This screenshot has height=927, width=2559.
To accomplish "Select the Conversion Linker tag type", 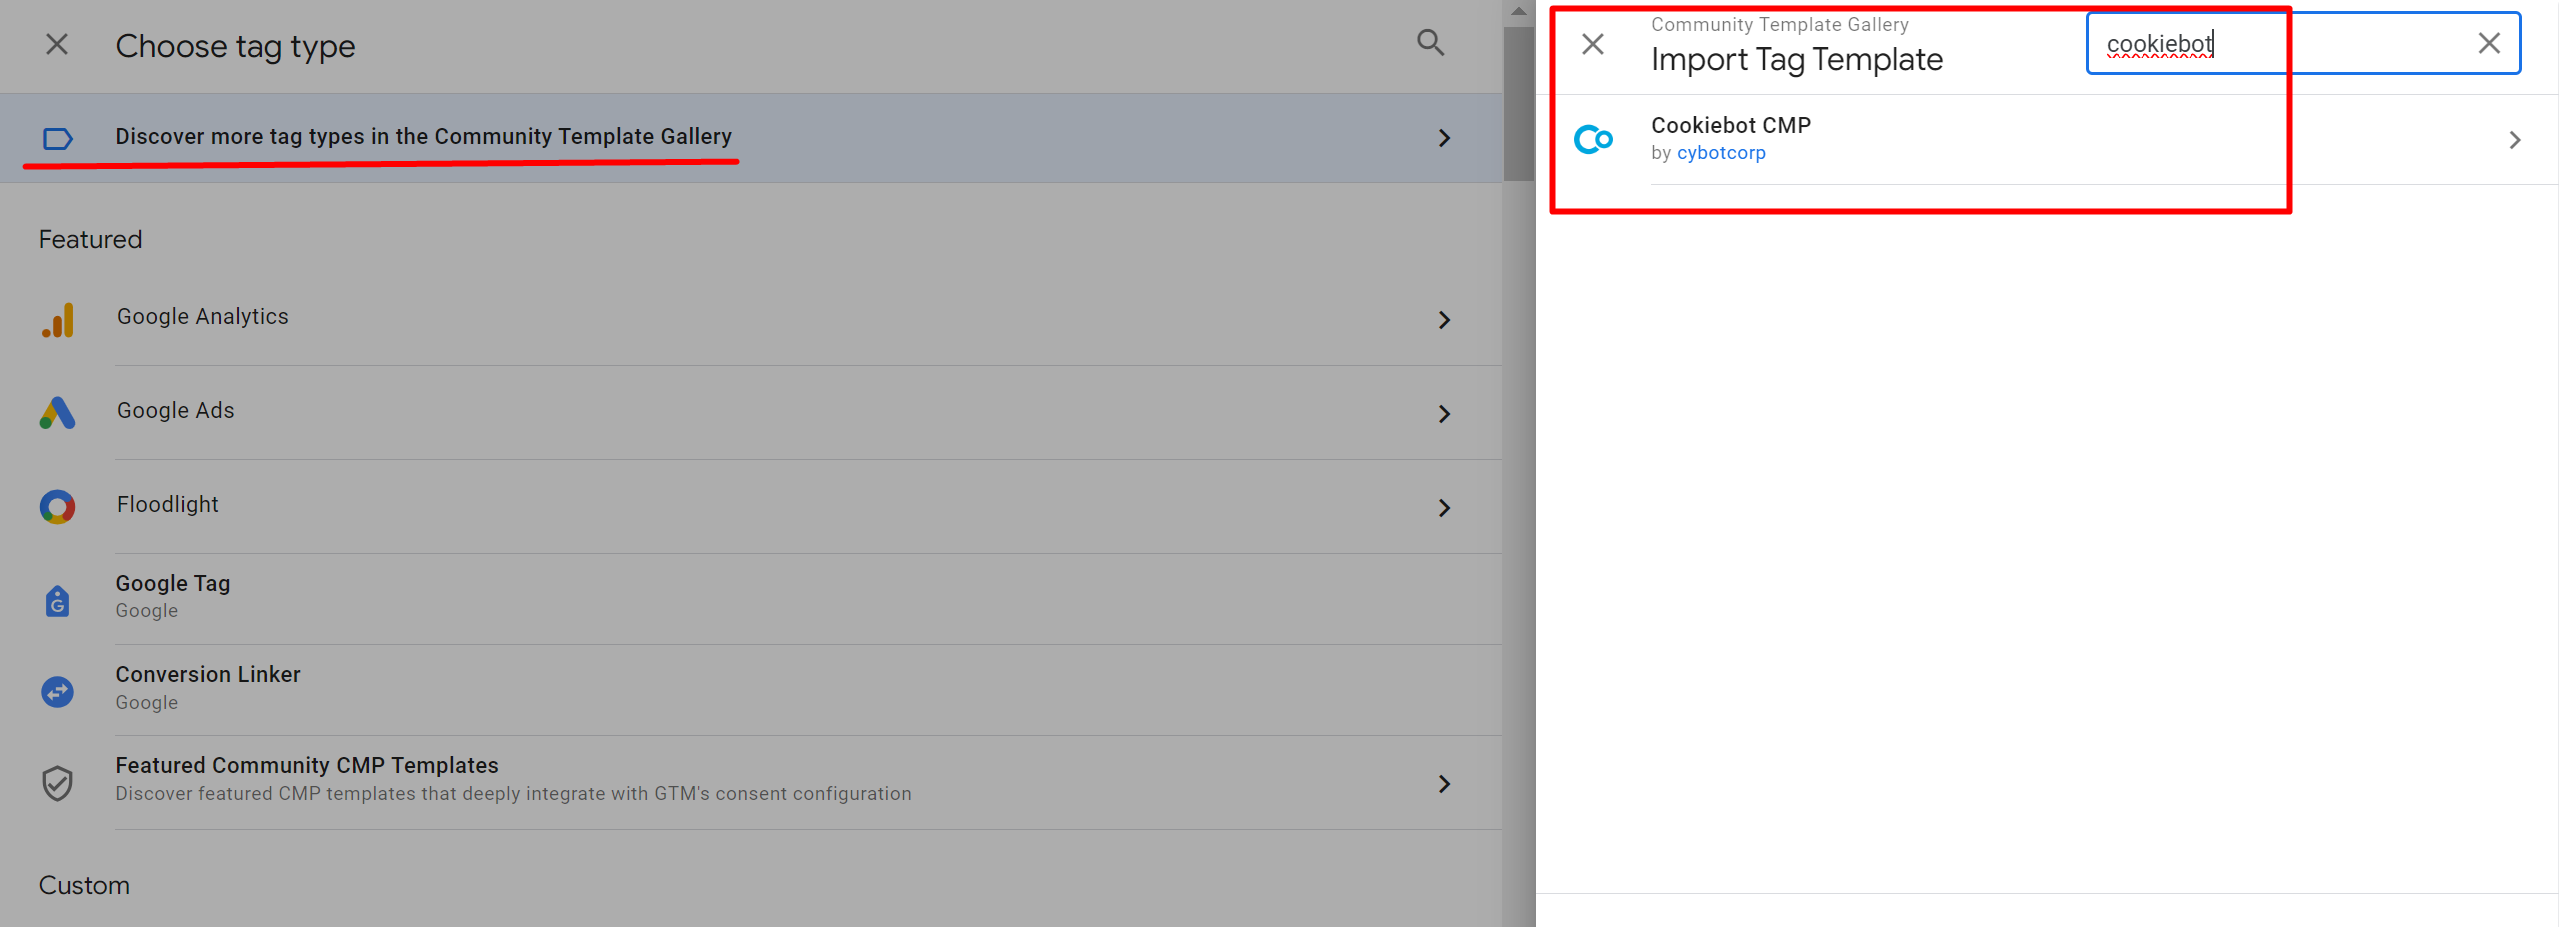I will (x=208, y=675).
